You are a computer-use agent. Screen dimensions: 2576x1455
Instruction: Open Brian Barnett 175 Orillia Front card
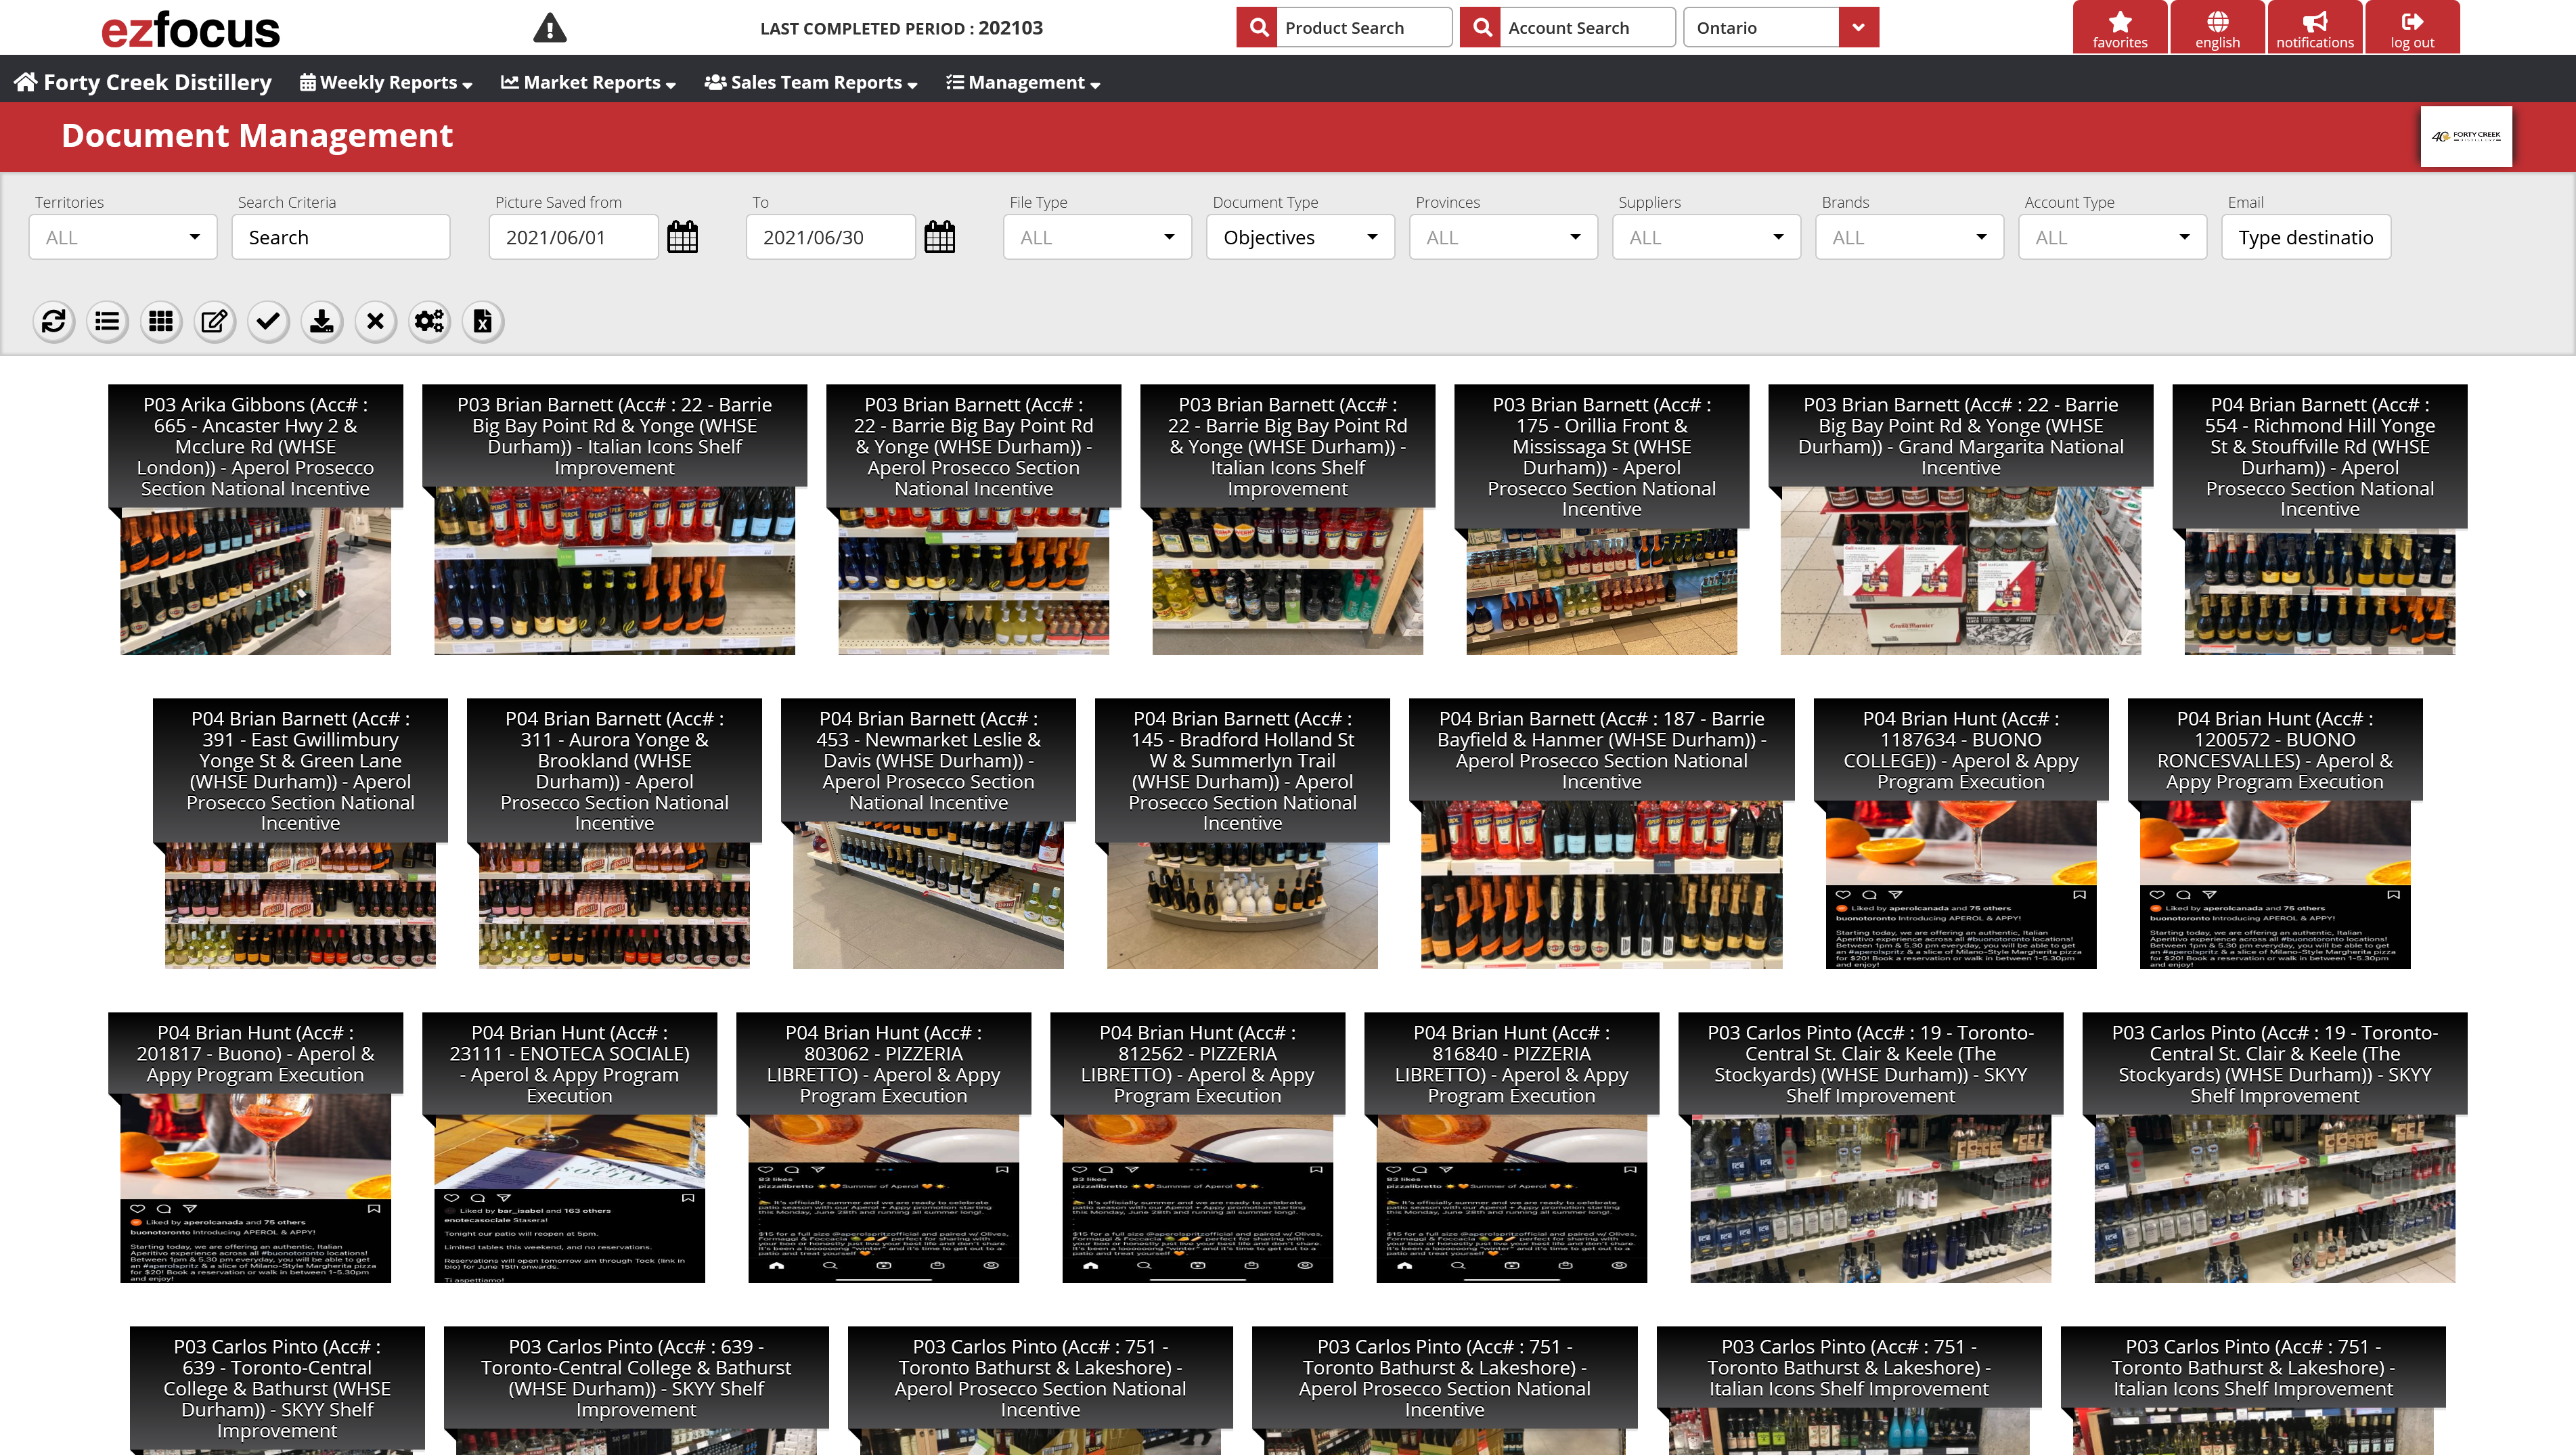(x=1601, y=520)
